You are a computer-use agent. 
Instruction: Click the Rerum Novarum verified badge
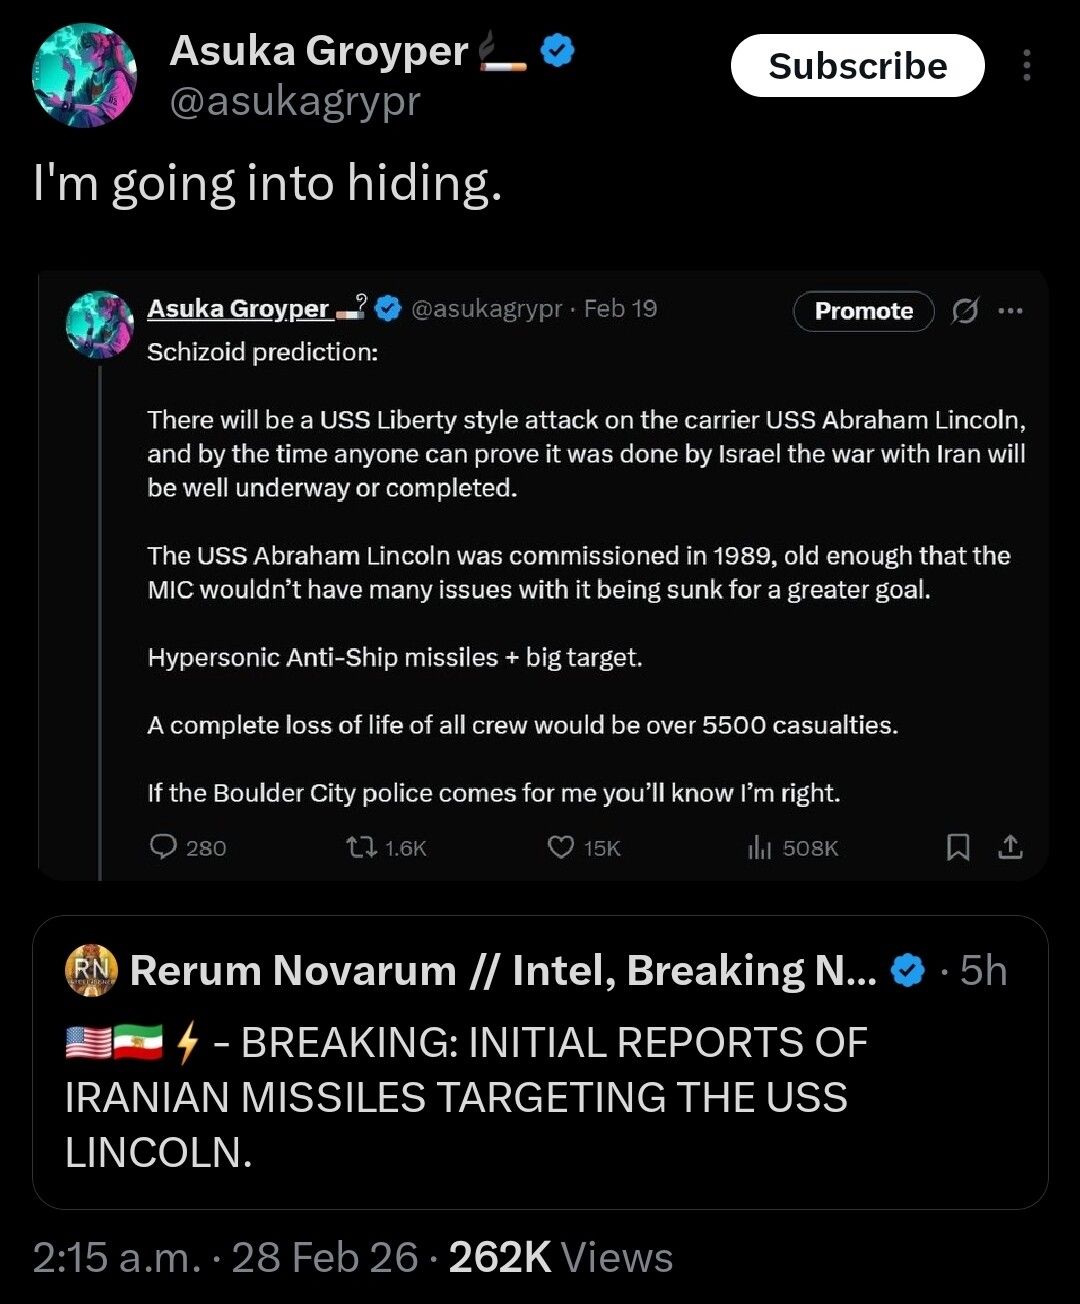coord(907,971)
